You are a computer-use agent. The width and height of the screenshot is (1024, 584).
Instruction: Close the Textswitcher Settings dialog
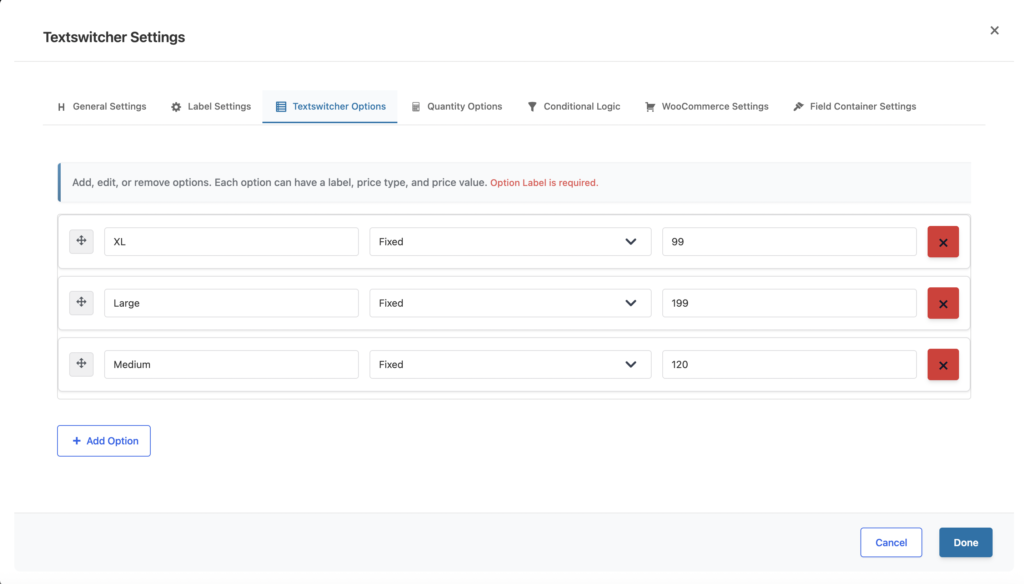pyautogui.click(x=994, y=31)
